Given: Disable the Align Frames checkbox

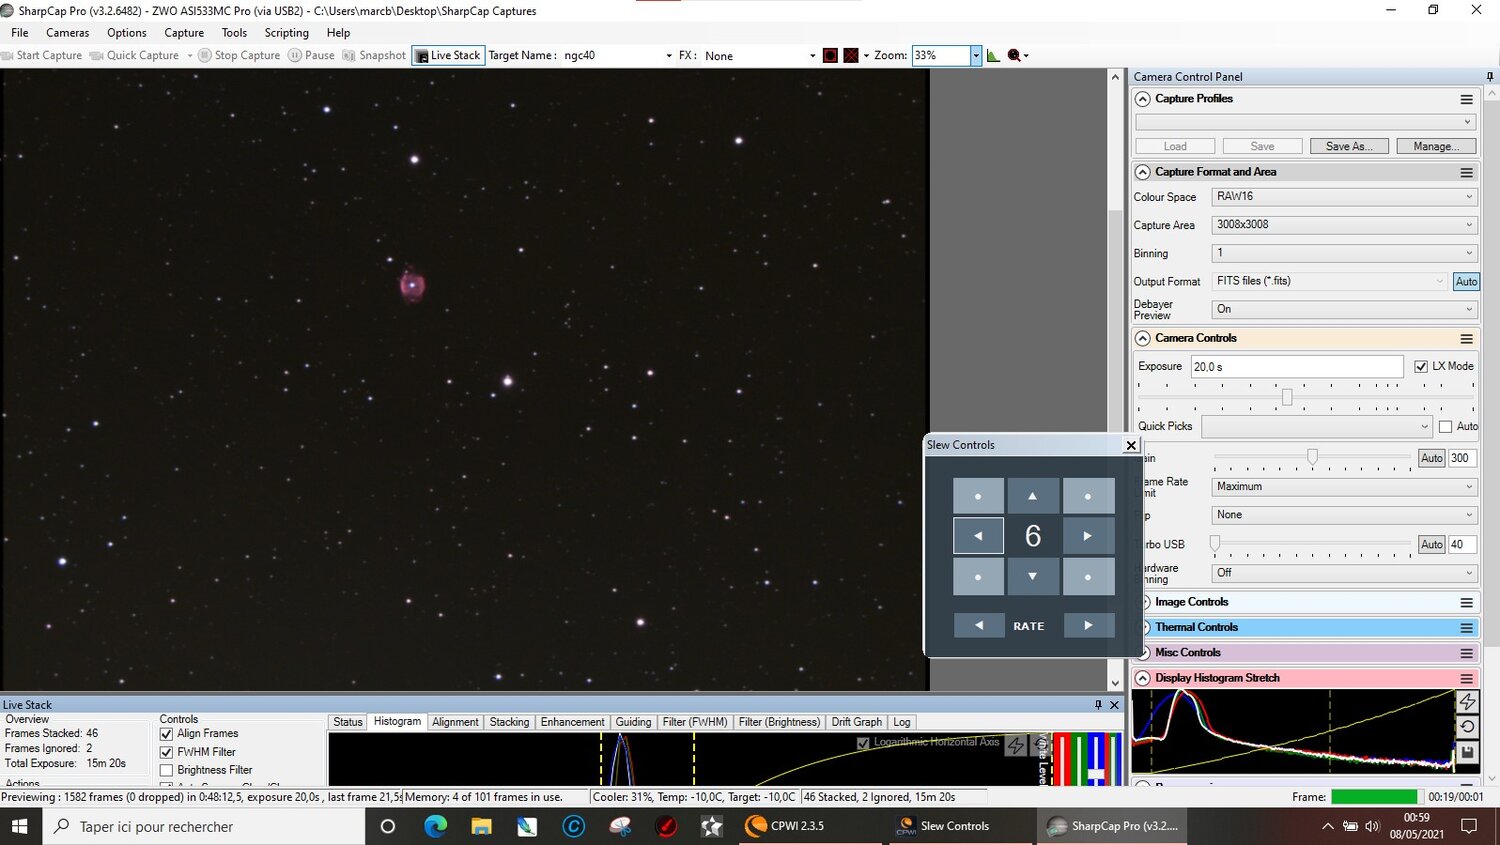Looking at the screenshot, I should click(x=167, y=734).
